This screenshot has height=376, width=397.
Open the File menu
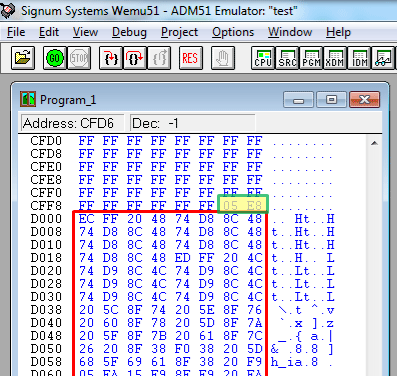pyautogui.click(x=16, y=32)
